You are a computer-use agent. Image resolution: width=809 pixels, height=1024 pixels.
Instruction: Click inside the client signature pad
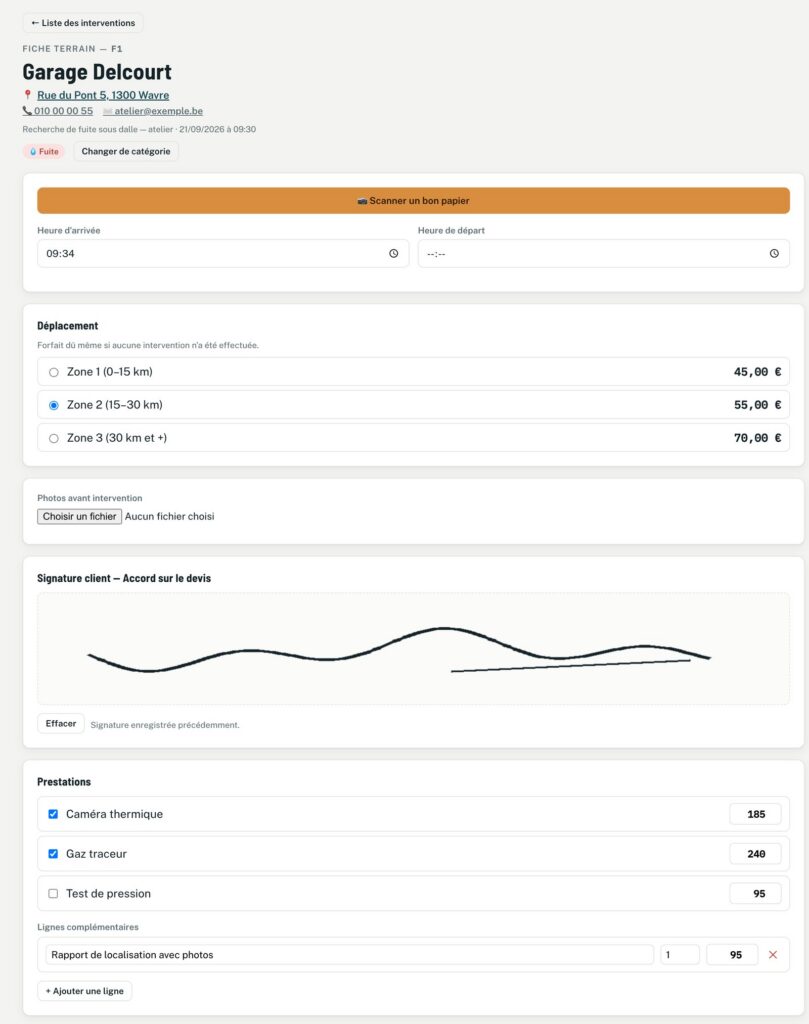413,648
